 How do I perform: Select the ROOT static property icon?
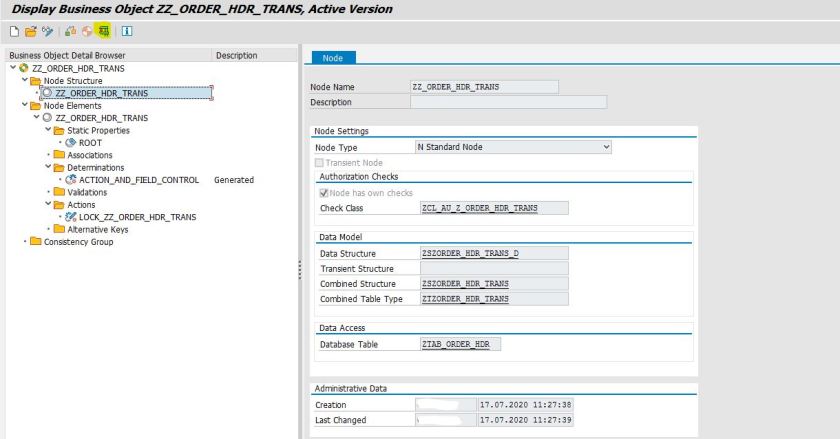click(71, 142)
